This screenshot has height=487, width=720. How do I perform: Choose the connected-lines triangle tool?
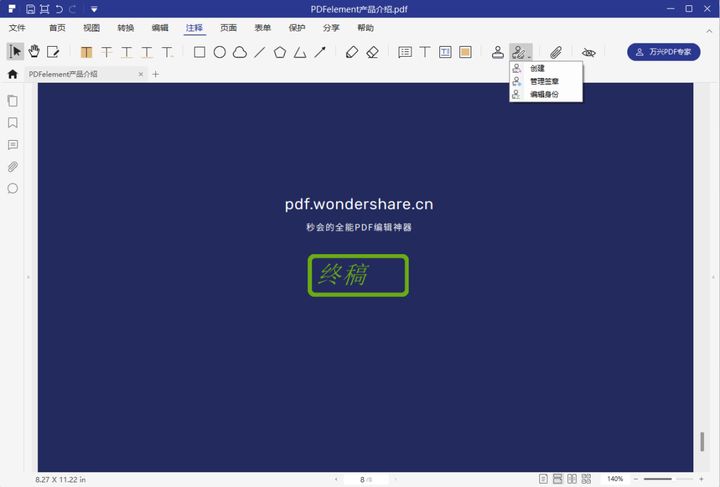[300, 52]
